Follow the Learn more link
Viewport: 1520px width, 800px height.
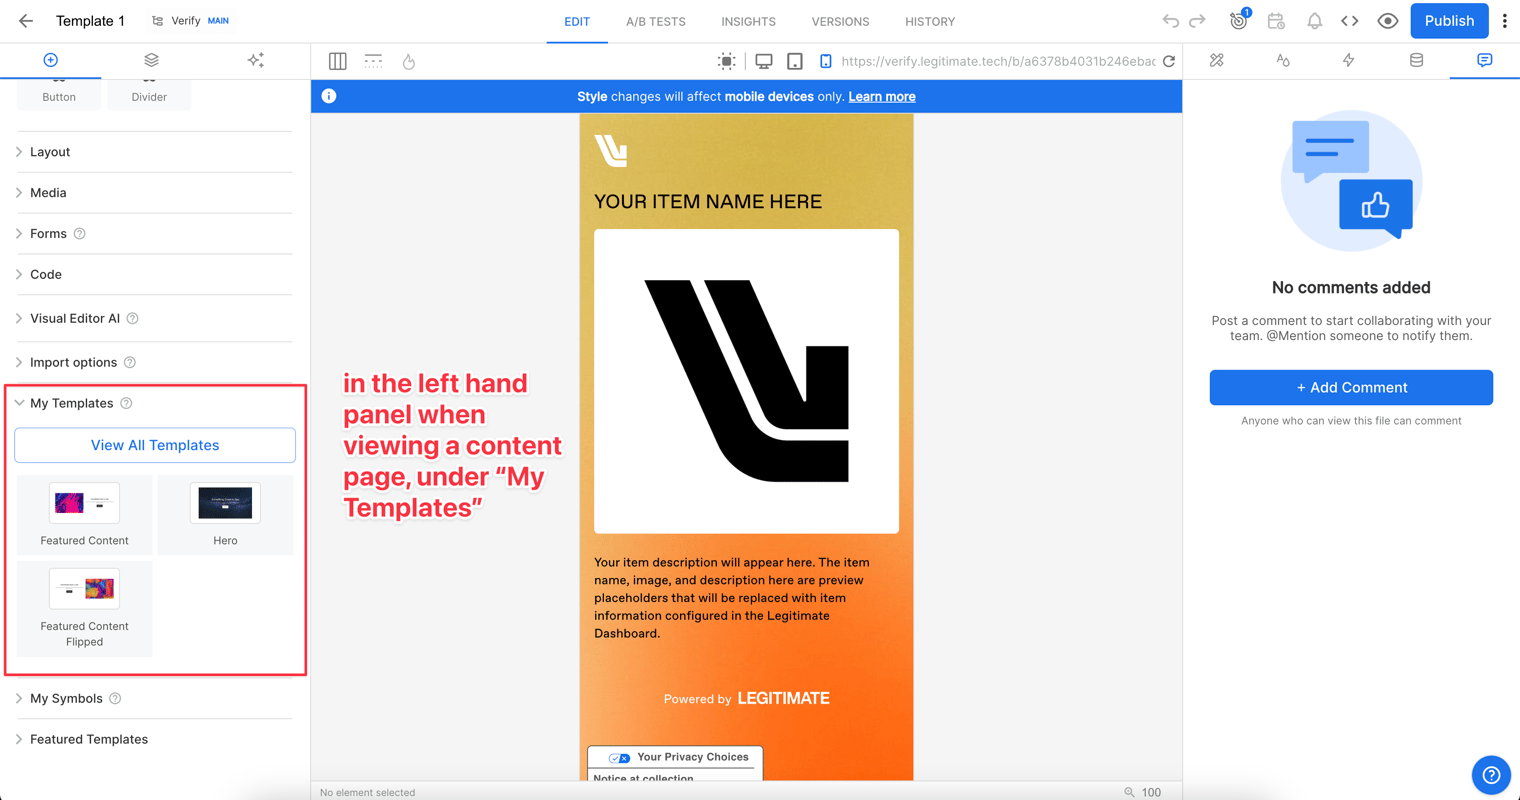pyautogui.click(x=882, y=97)
